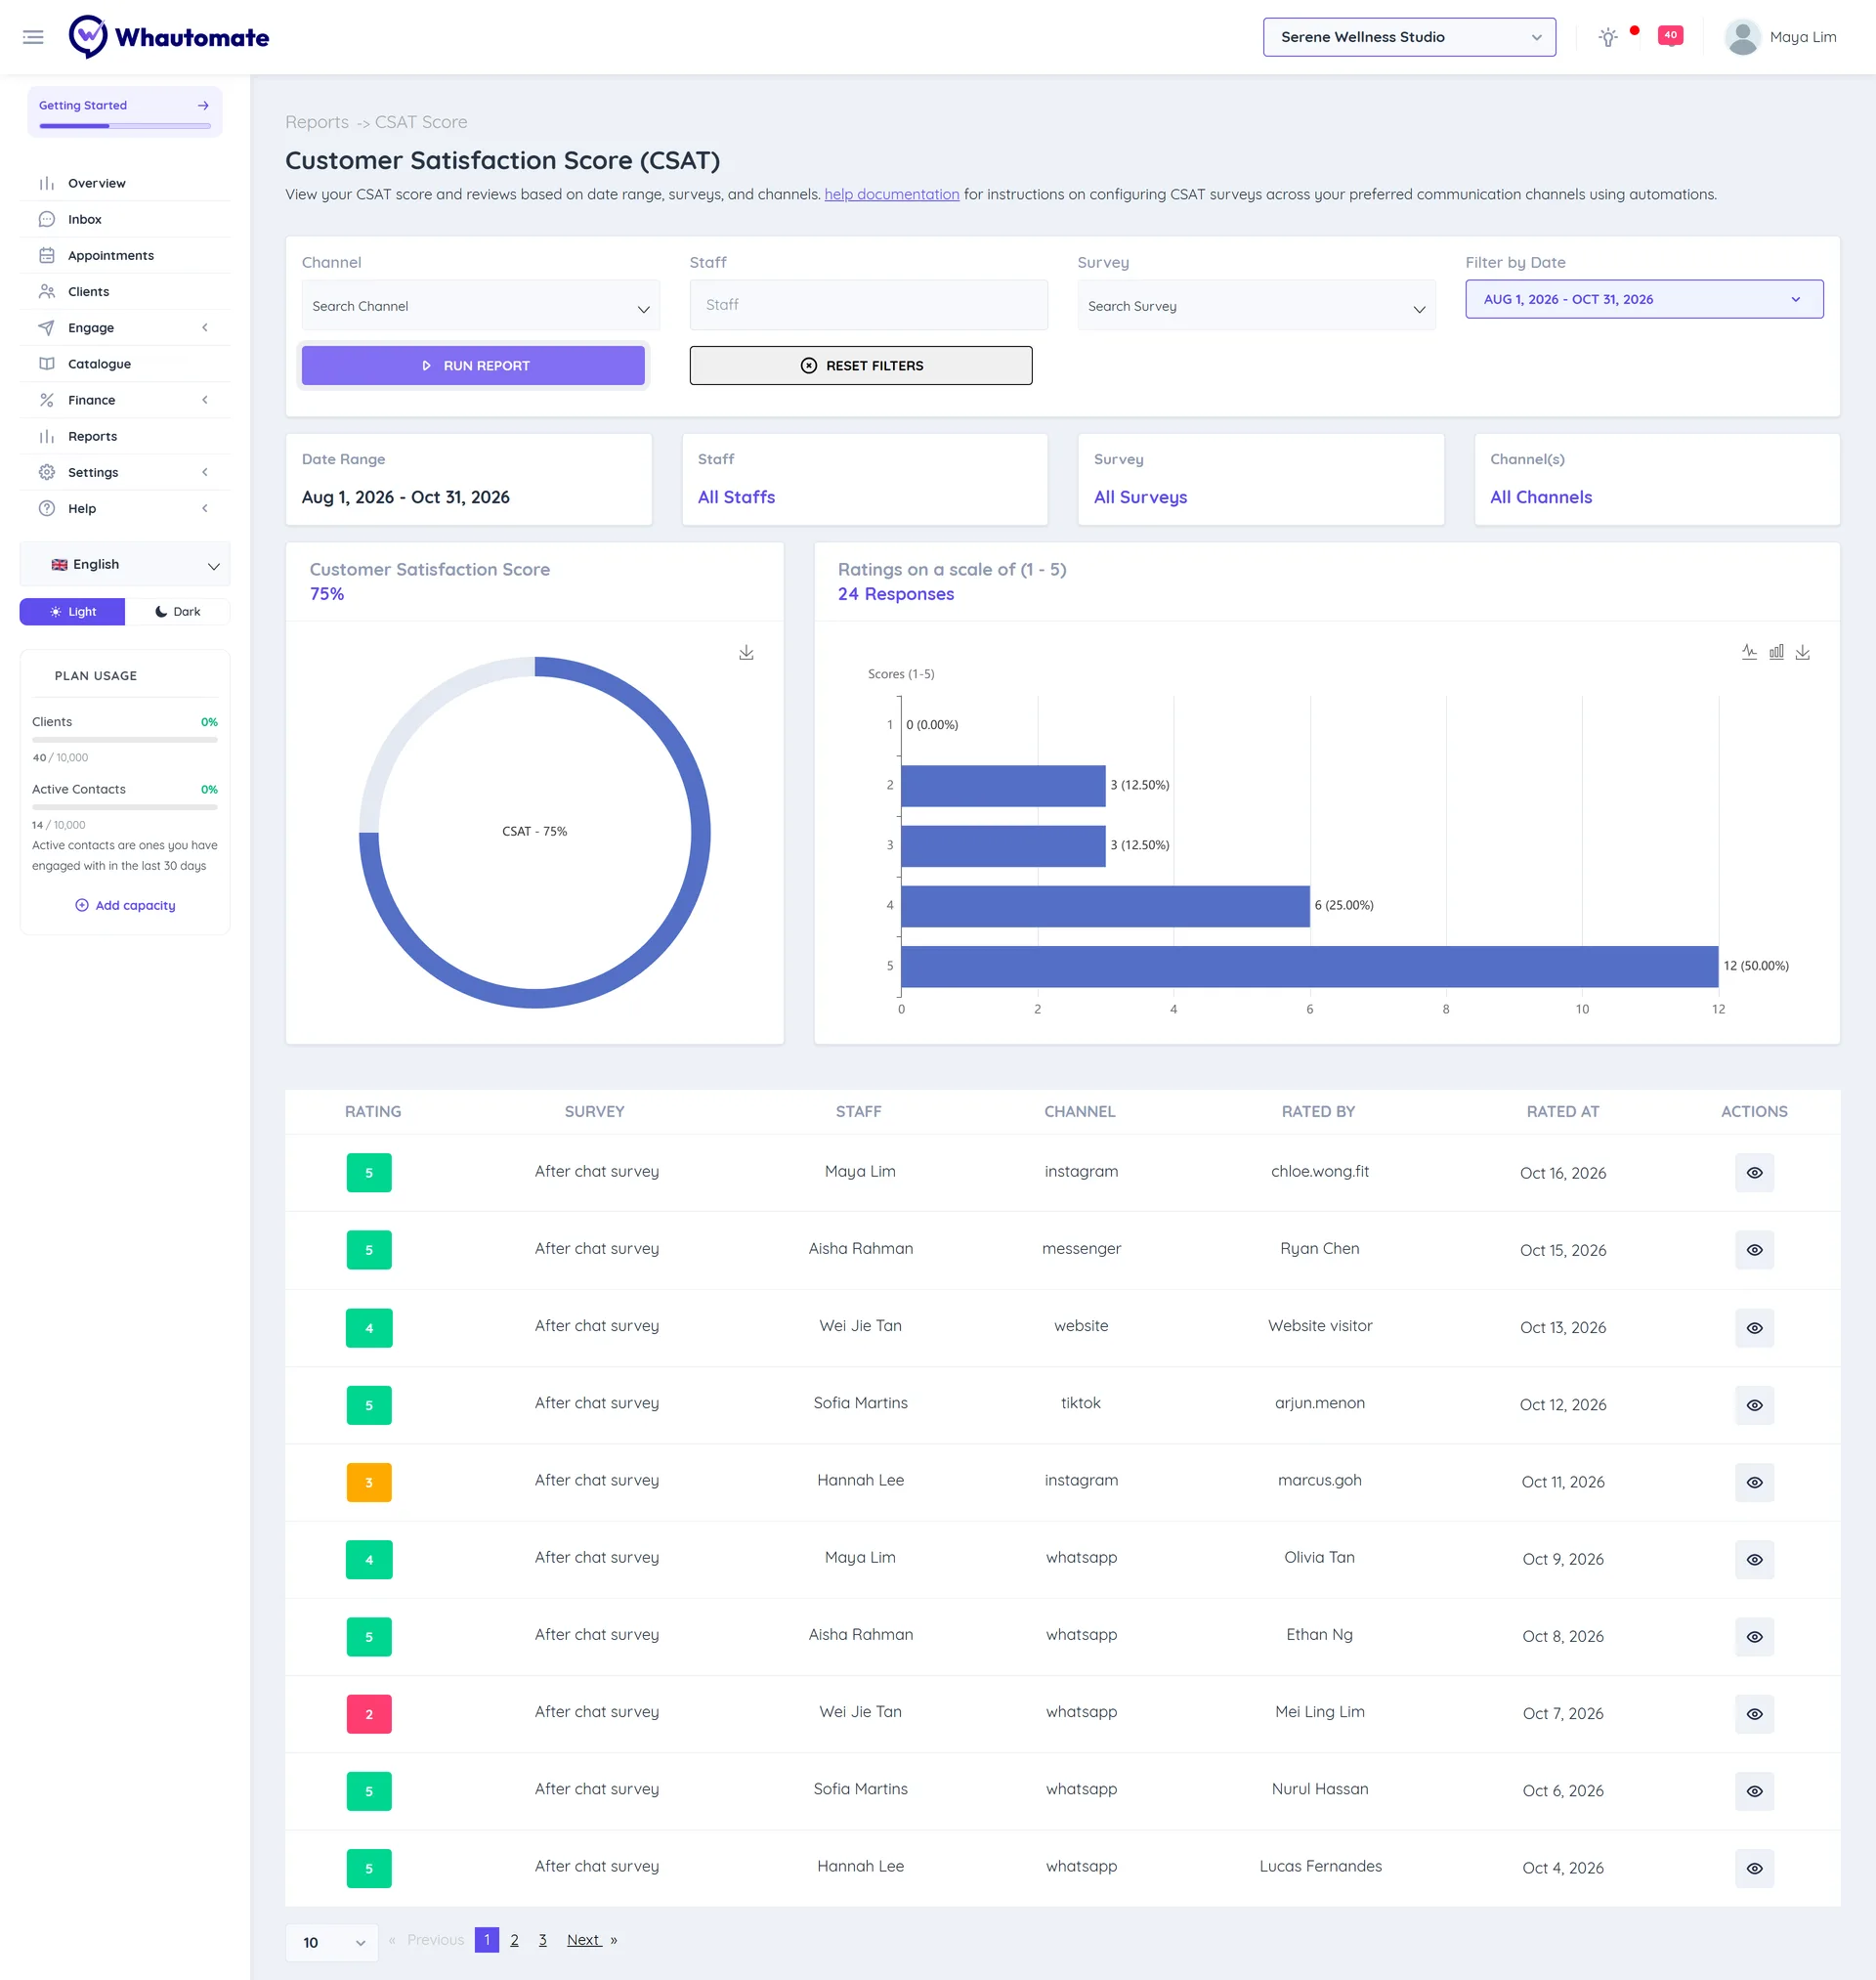Expand the Finance menu
This screenshot has width=1876, height=1980.
pos(125,400)
